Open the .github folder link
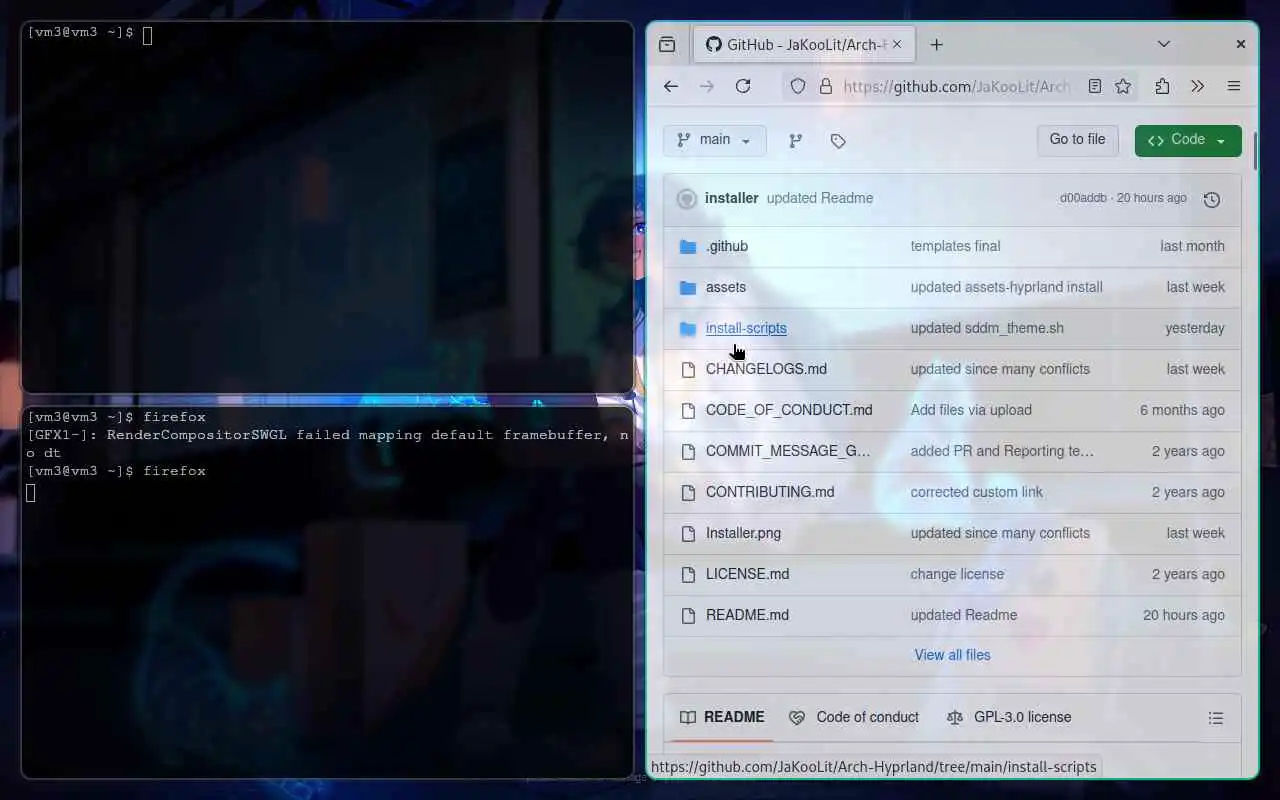The width and height of the screenshot is (1280, 800). pos(727,246)
